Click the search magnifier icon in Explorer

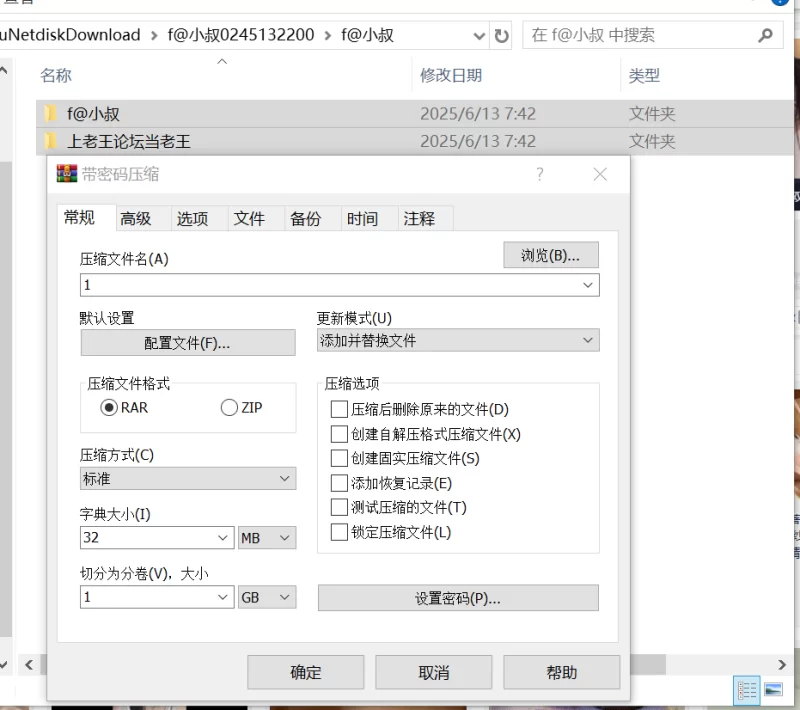click(x=765, y=36)
